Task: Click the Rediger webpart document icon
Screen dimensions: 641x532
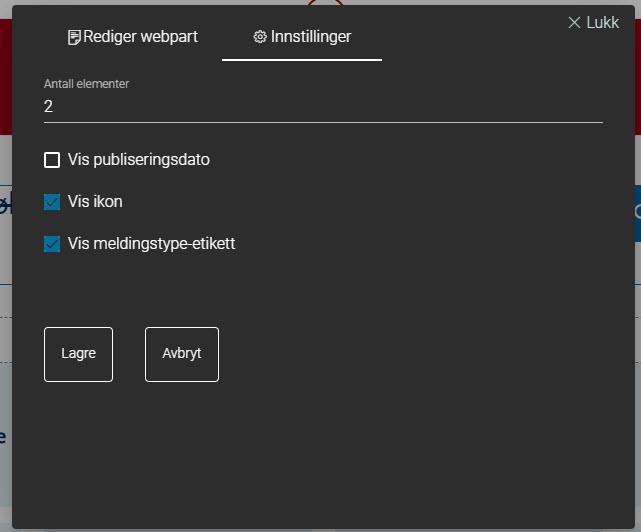Action: [x=74, y=37]
